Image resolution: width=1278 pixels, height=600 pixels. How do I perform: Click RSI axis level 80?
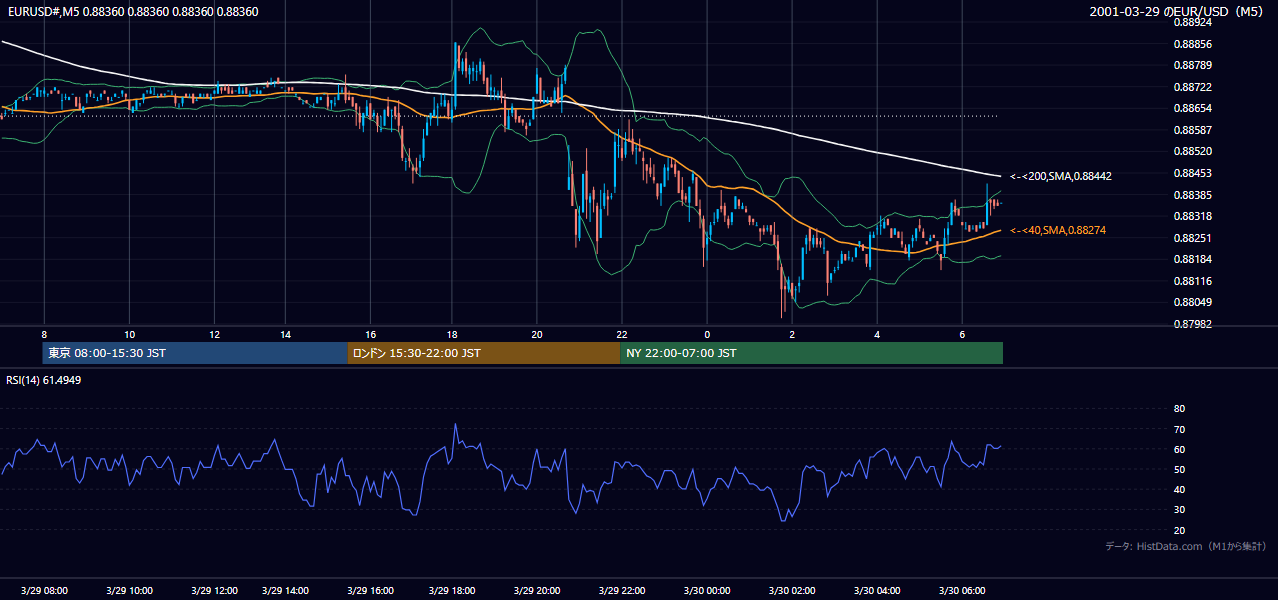click(1179, 409)
